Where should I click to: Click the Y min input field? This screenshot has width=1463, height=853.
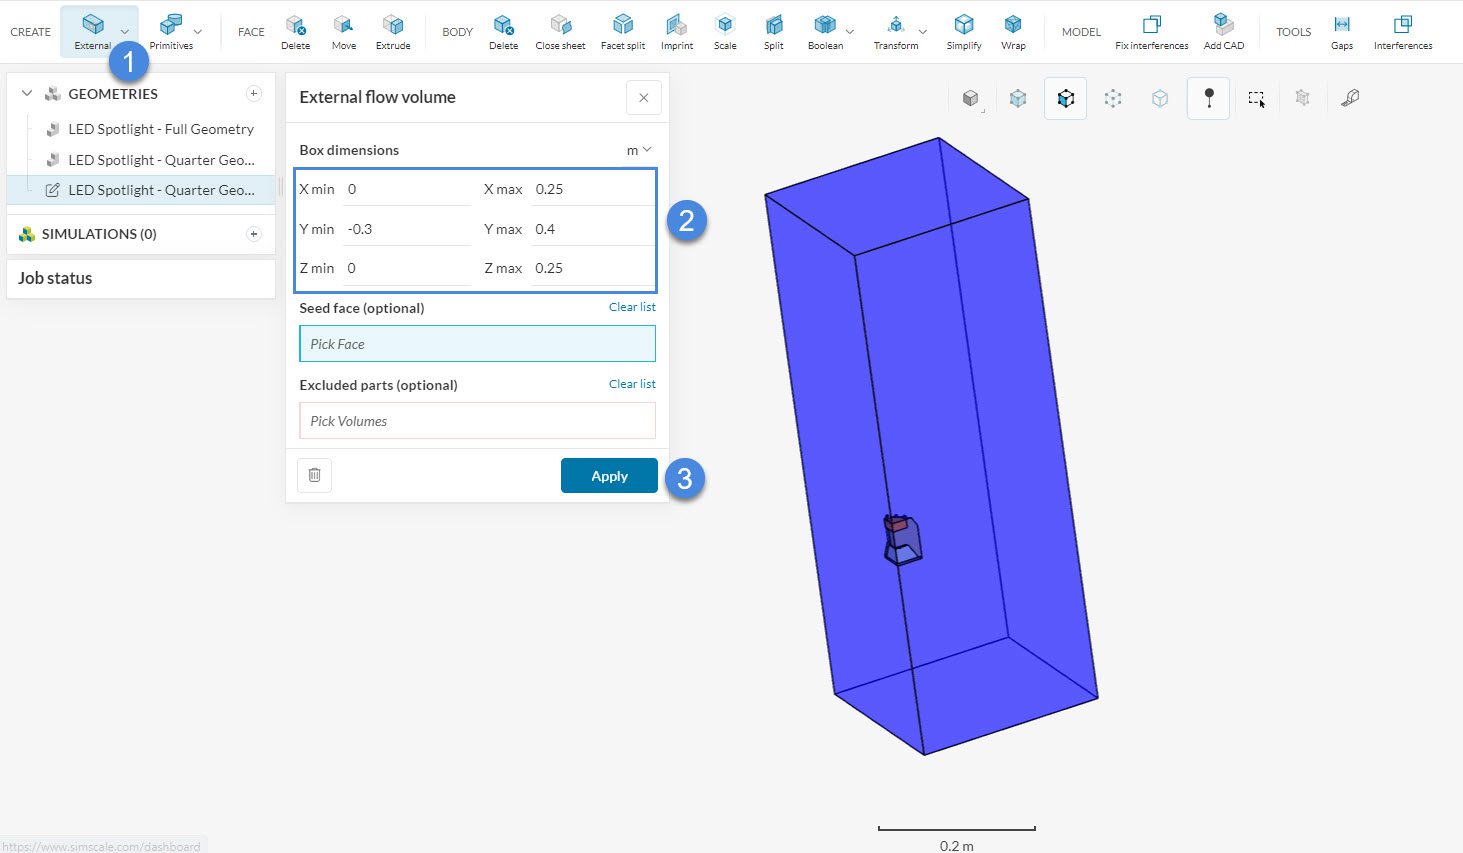click(x=406, y=229)
